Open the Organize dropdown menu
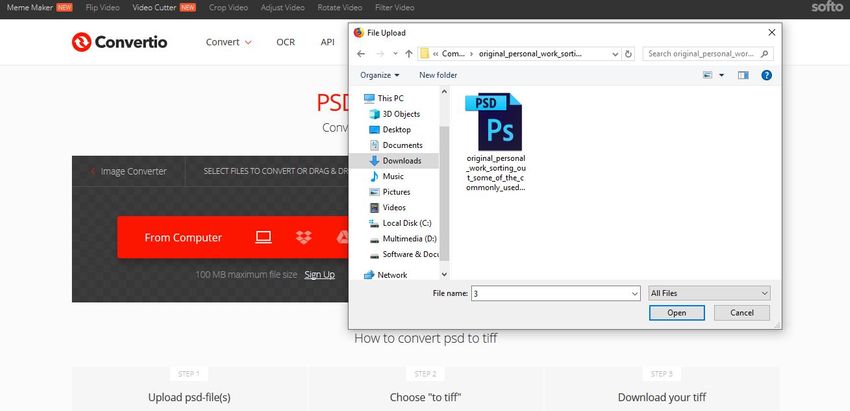Screen dimensions: 850x411 pyautogui.click(x=380, y=75)
